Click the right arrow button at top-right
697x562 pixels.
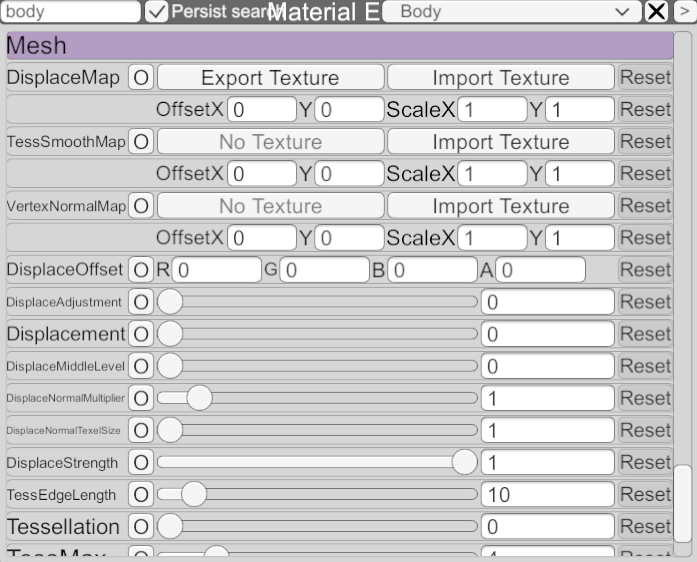(x=684, y=12)
